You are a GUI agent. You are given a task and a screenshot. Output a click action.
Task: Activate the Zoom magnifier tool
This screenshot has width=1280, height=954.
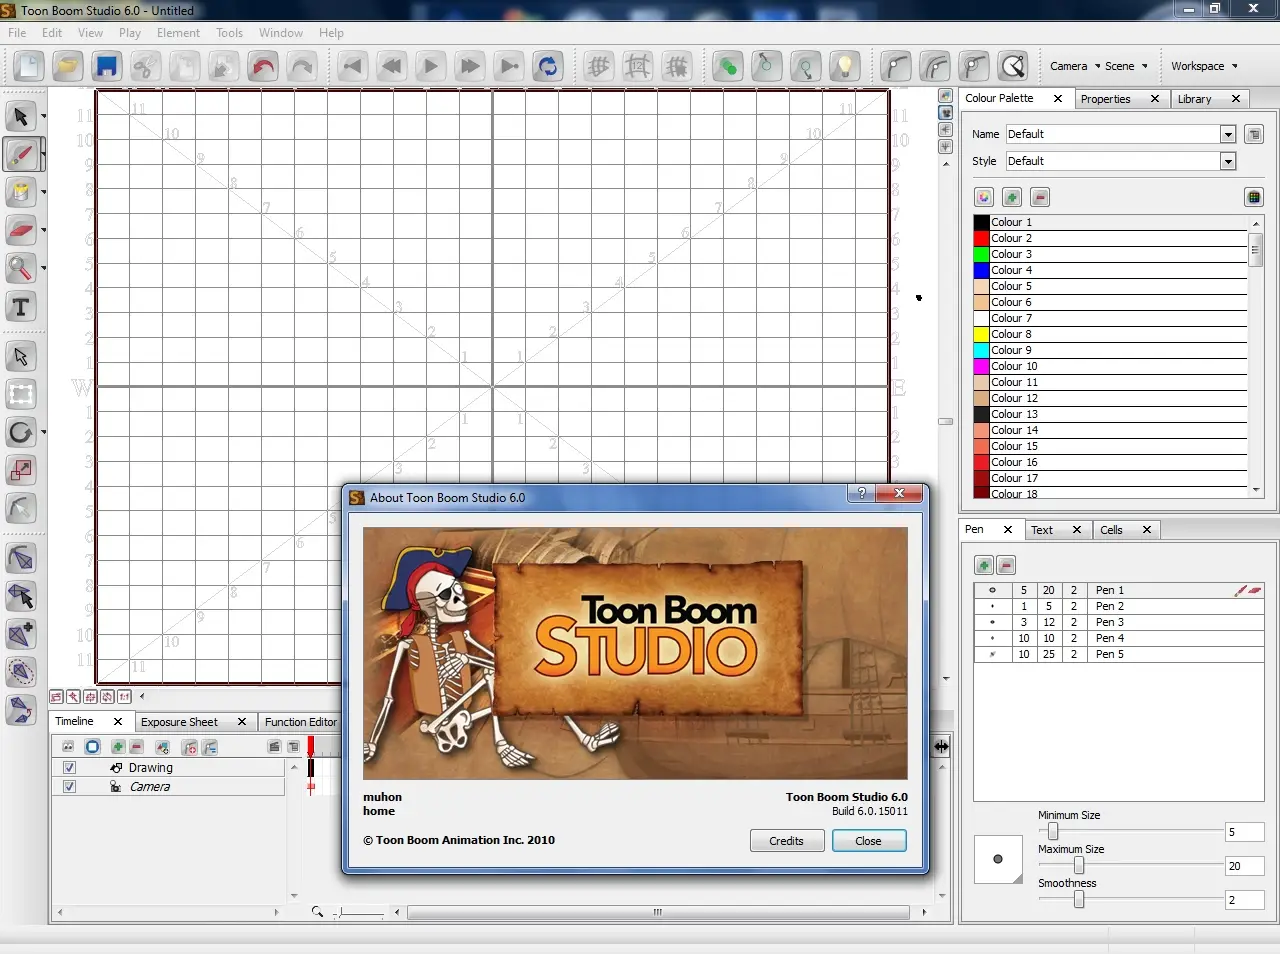(x=21, y=268)
